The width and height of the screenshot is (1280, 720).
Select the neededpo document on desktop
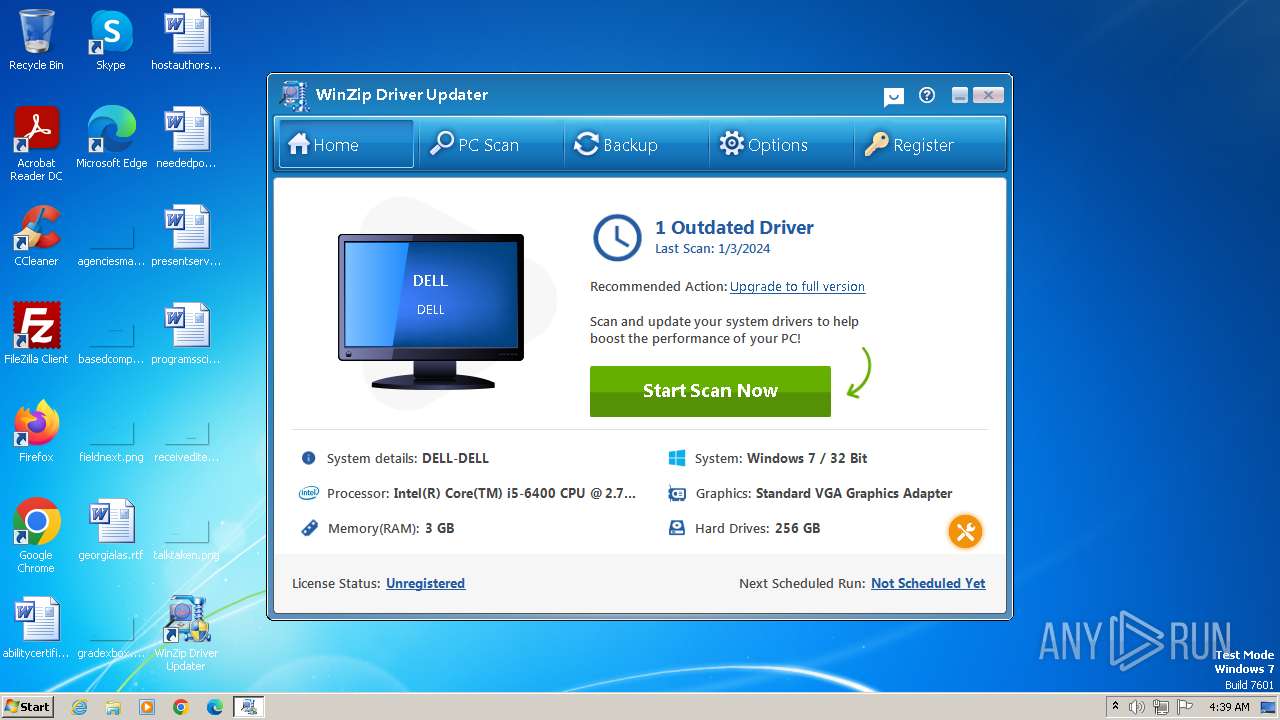click(186, 138)
